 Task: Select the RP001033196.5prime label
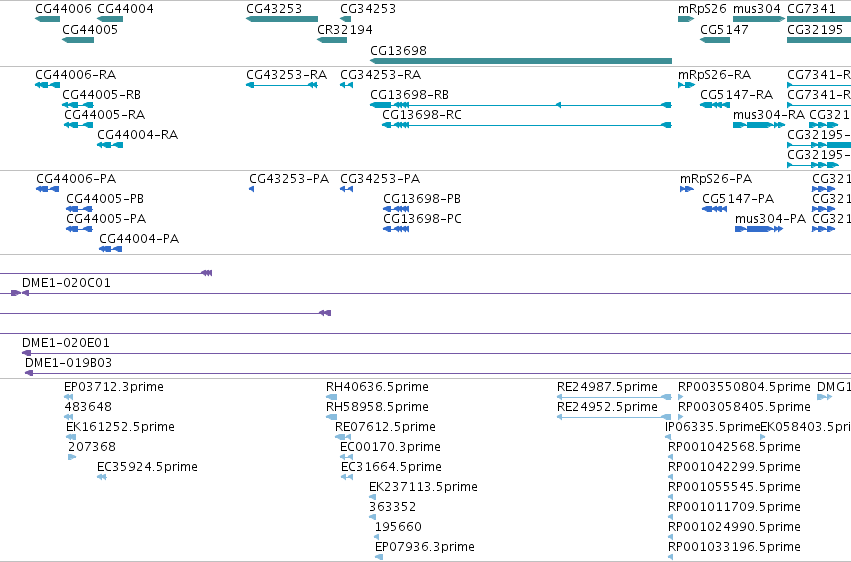point(735,547)
